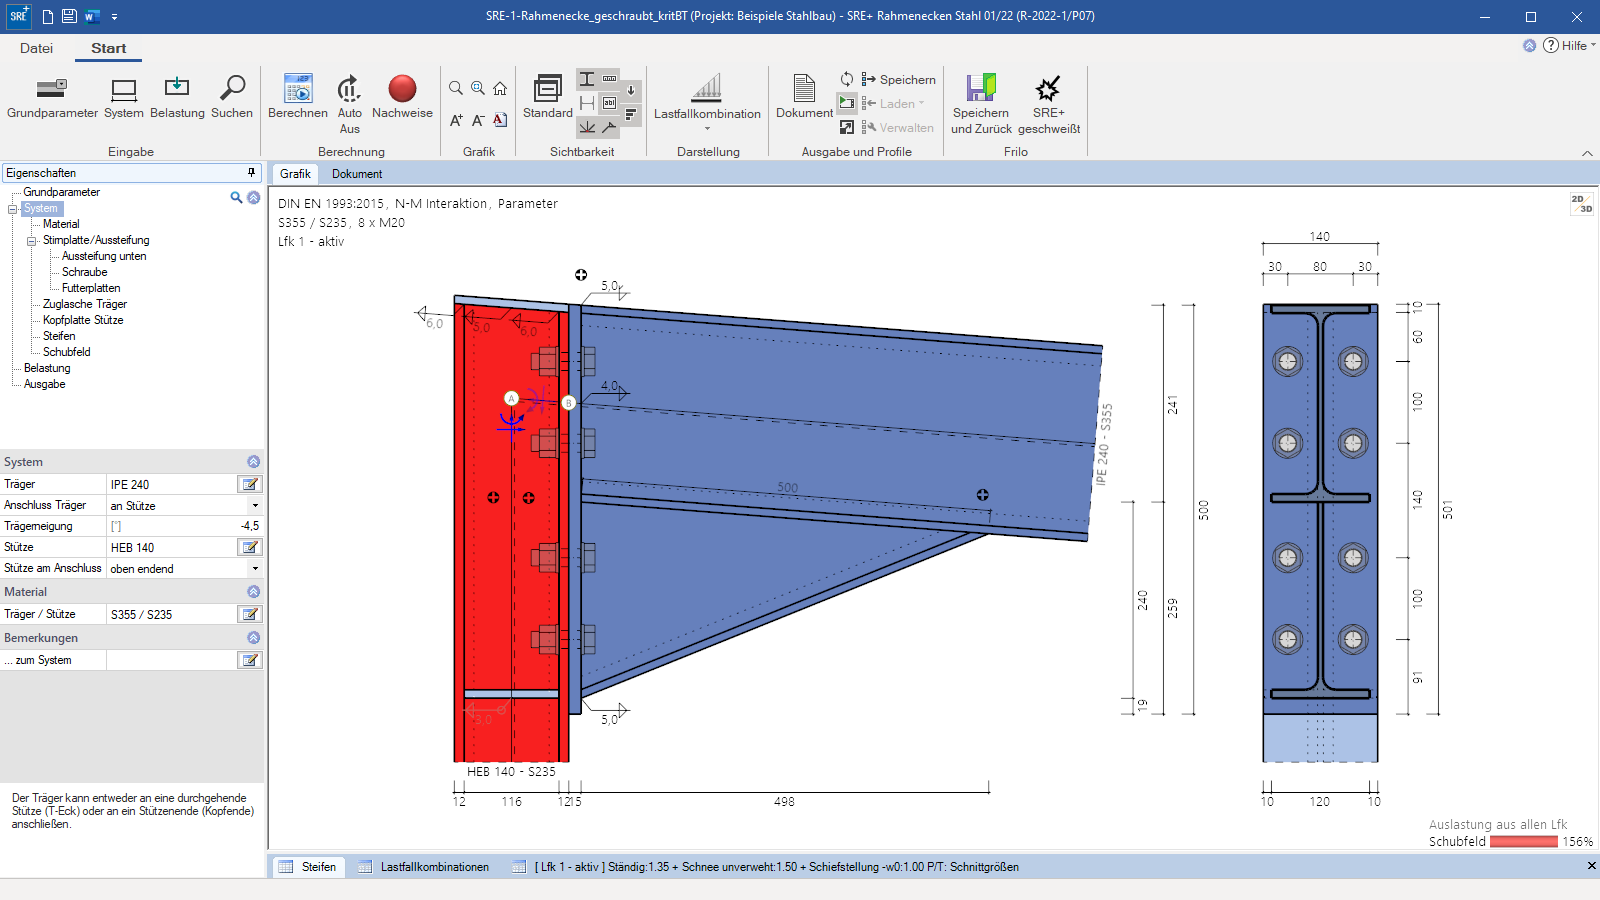Click the SRE+ geschweißt icon
The width and height of the screenshot is (1600, 900).
(x=1048, y=88)
